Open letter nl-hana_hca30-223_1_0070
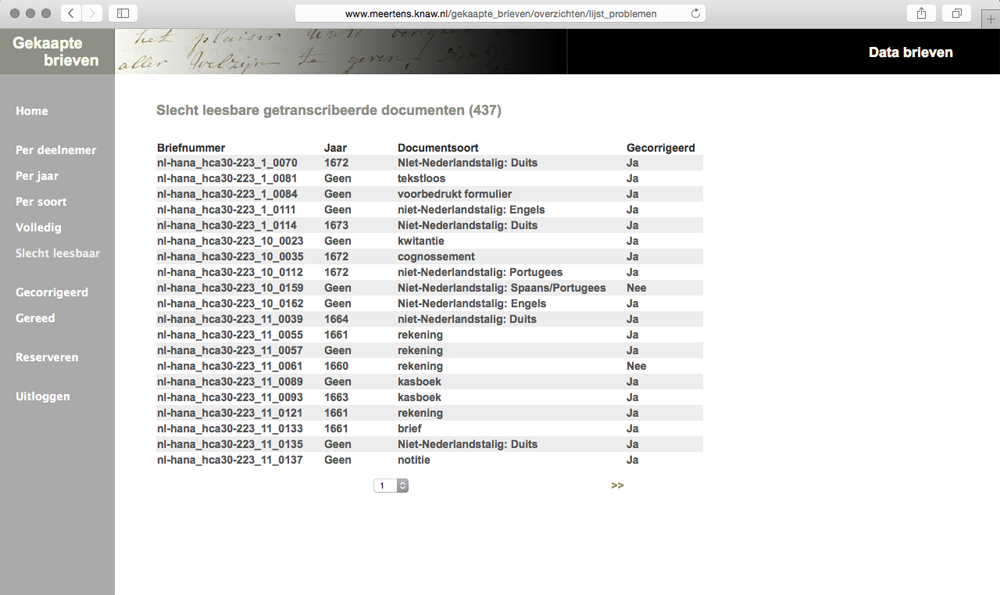The height and width of the screenshot is (595, 1000). point(227,162)
